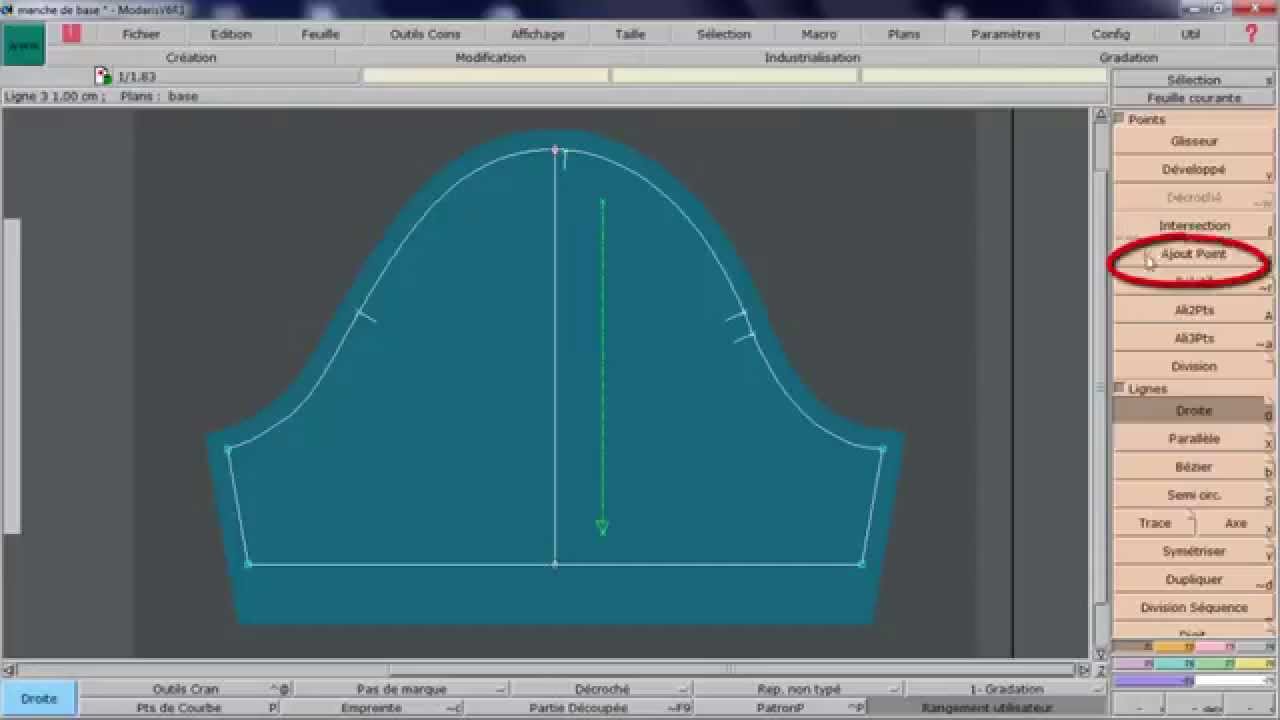Click the red exclamation icon beside Fichier
This screenshot has width=1280, height=720.
71,33
